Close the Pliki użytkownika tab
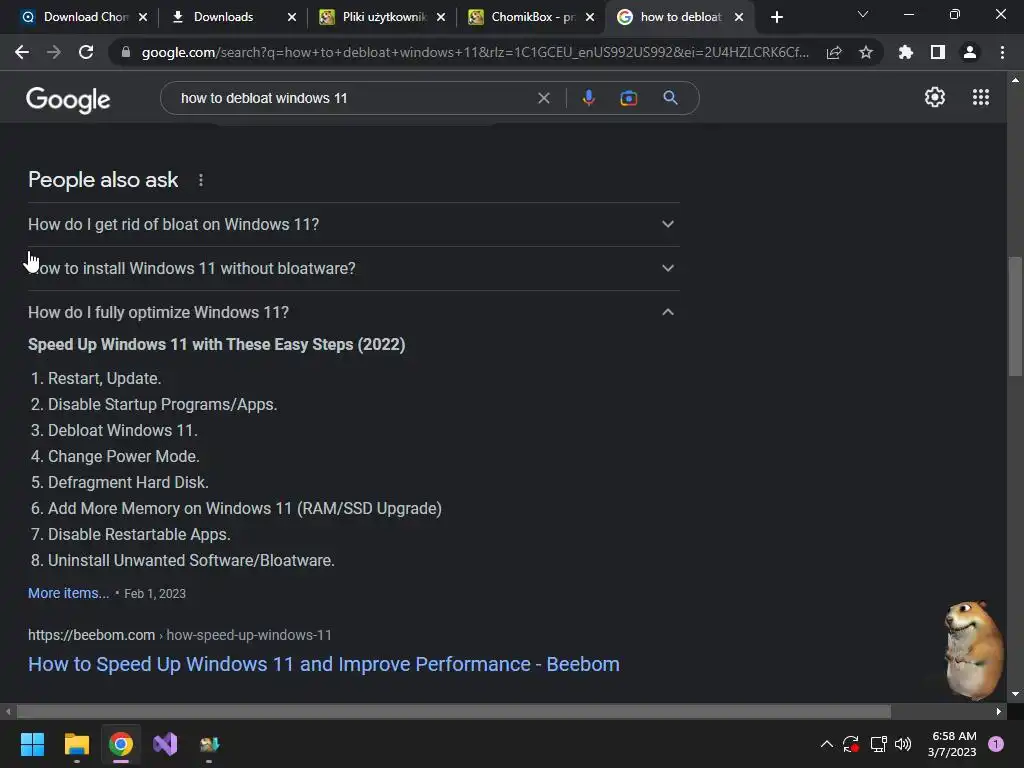Image resolution: width=1024 pixels, height=768 pixels. pos(441,17)
